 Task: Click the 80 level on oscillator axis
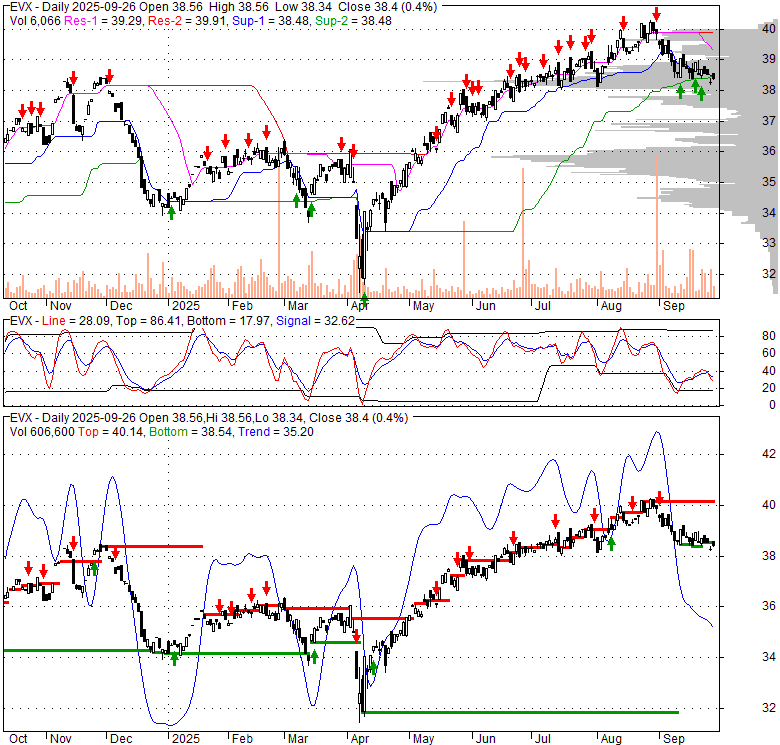(769, 336)
